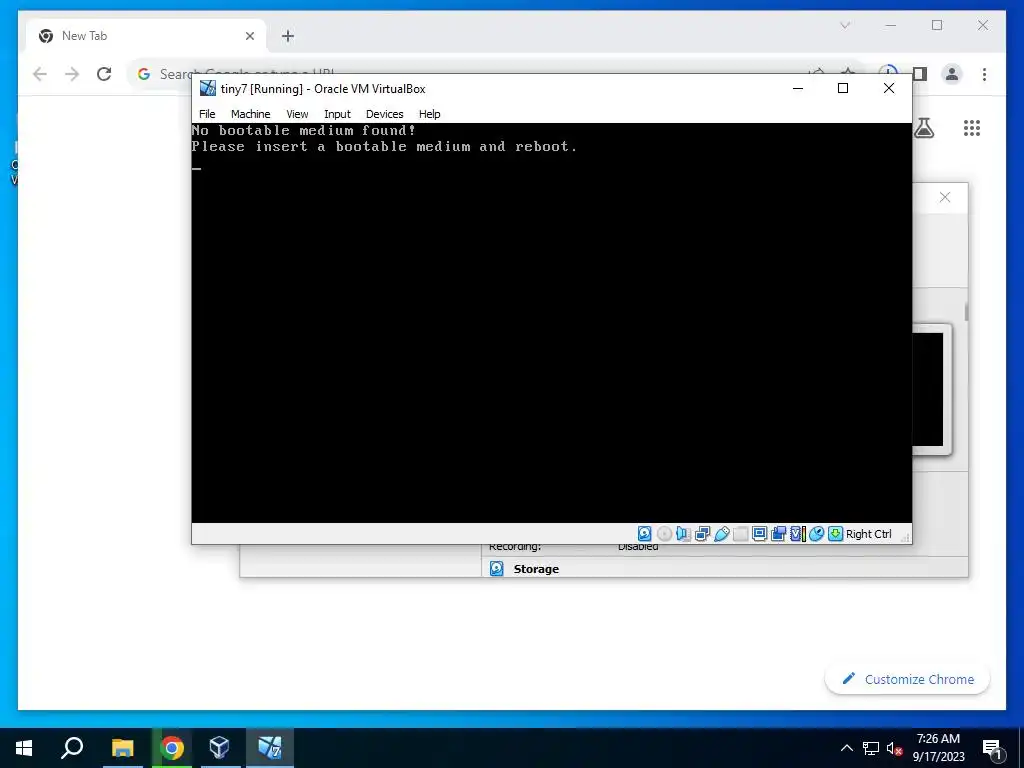Close the tiny7 VirtualBox VM window
Viewport: 1024px width, 768px height.
889,88
